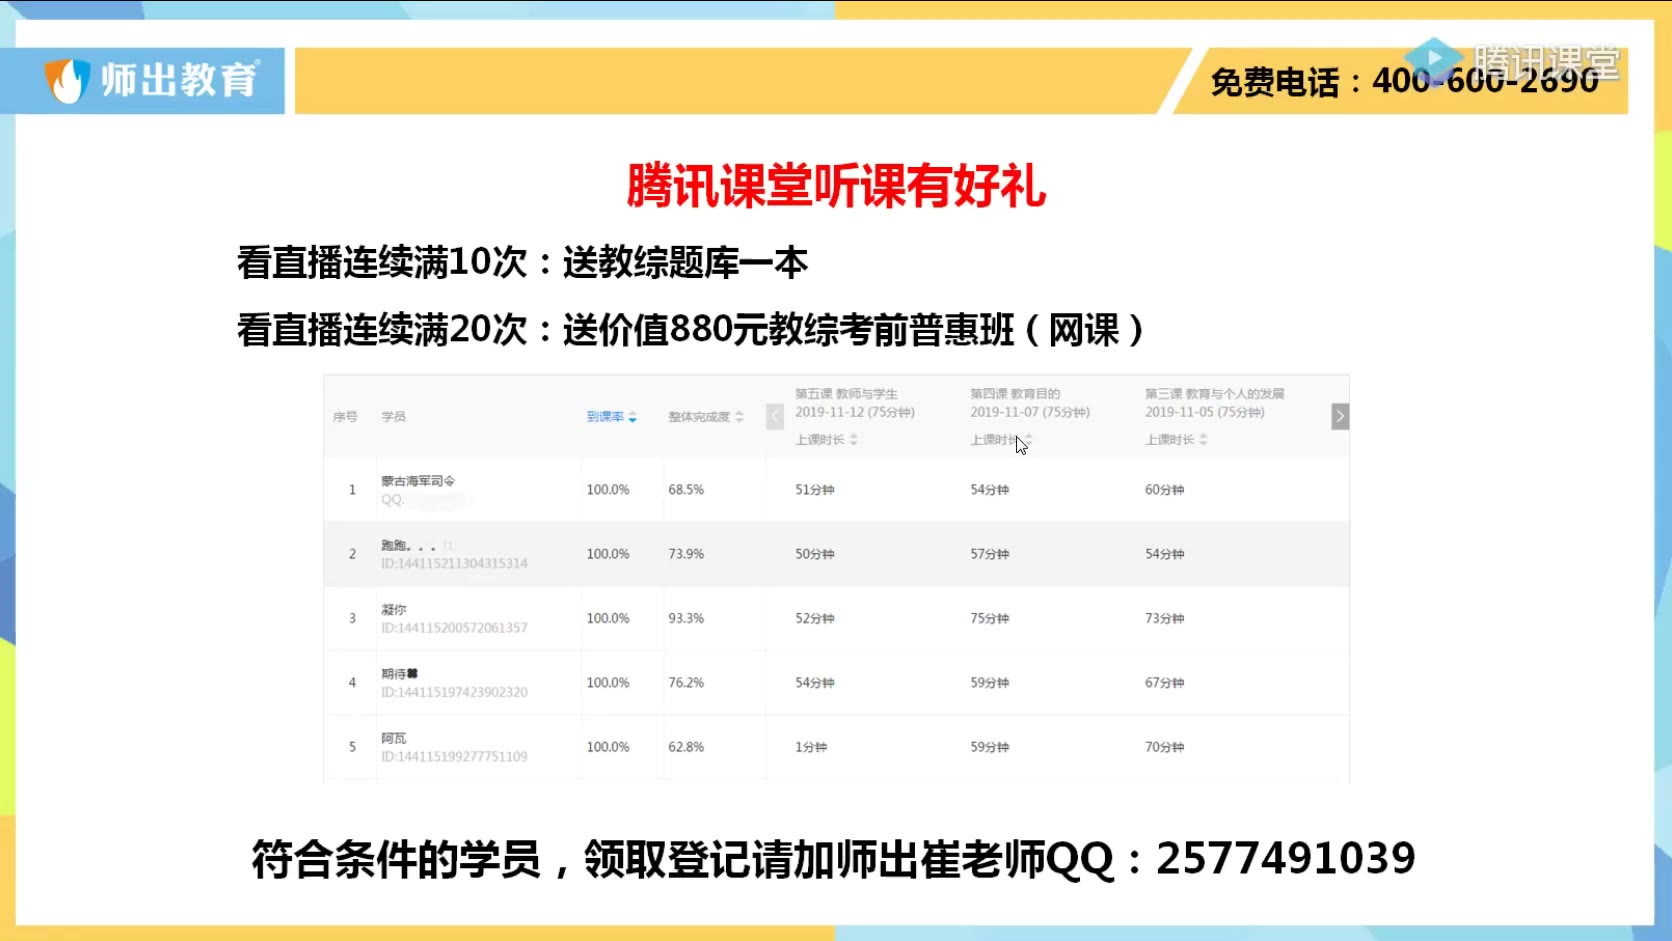The image size is (1672, 941).
Task: Sort 第三课 上课时长 column arrows
Action: pos(1204,440)
